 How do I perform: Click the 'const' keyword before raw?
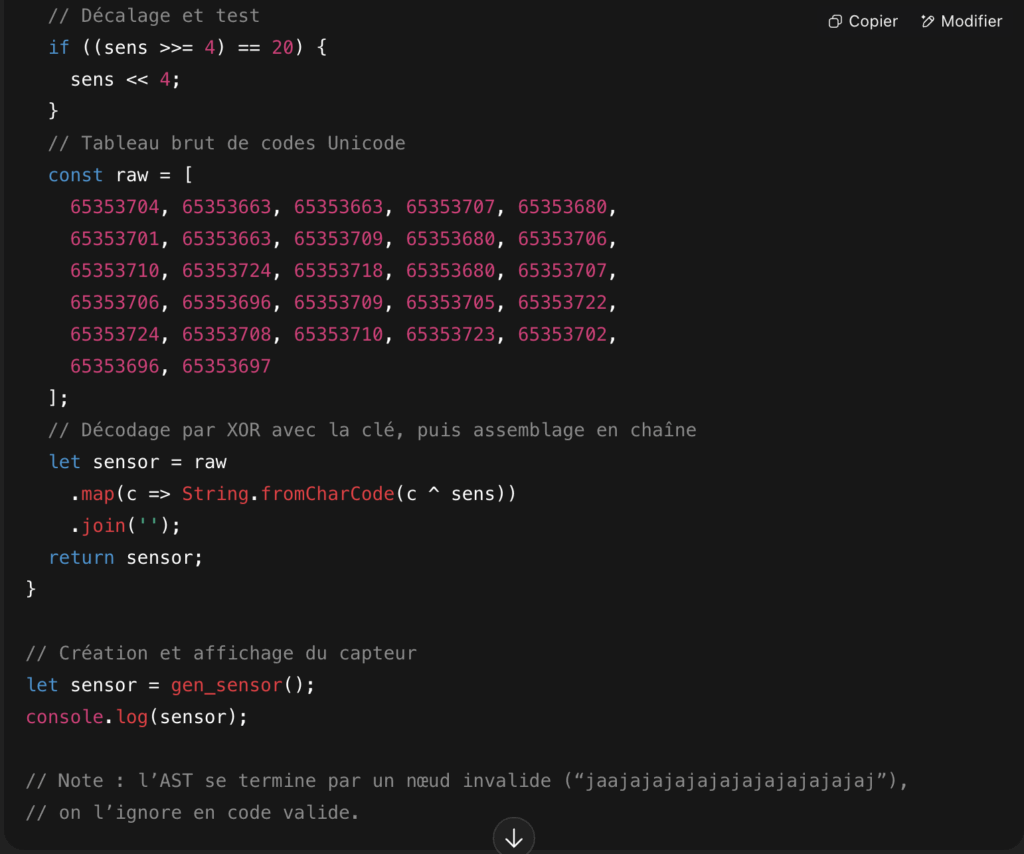[75, 175]
